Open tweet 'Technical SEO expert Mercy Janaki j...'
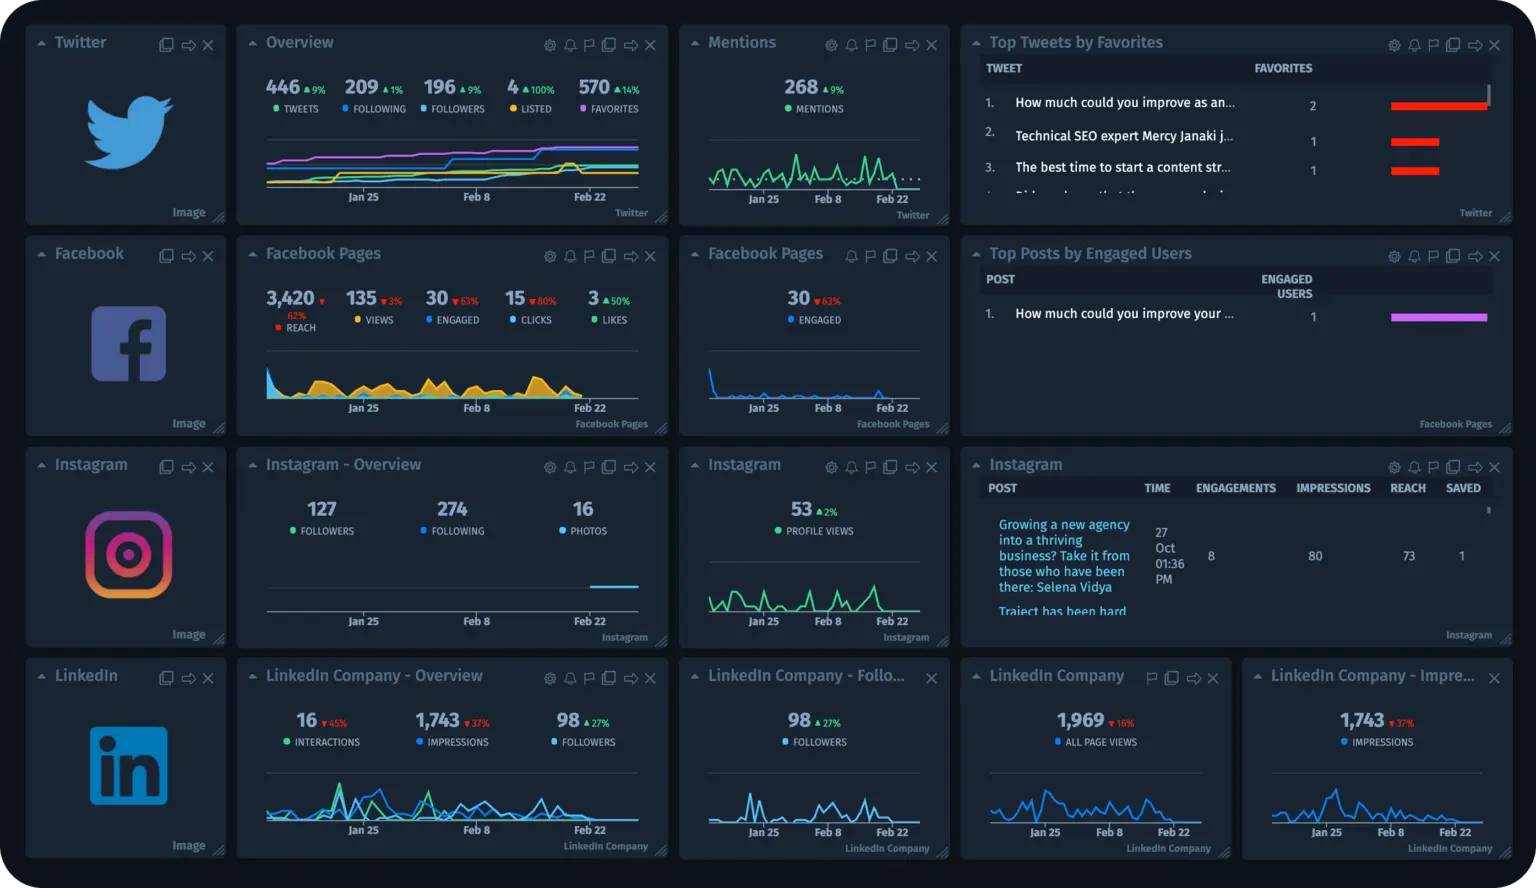 pos(1124,136)
